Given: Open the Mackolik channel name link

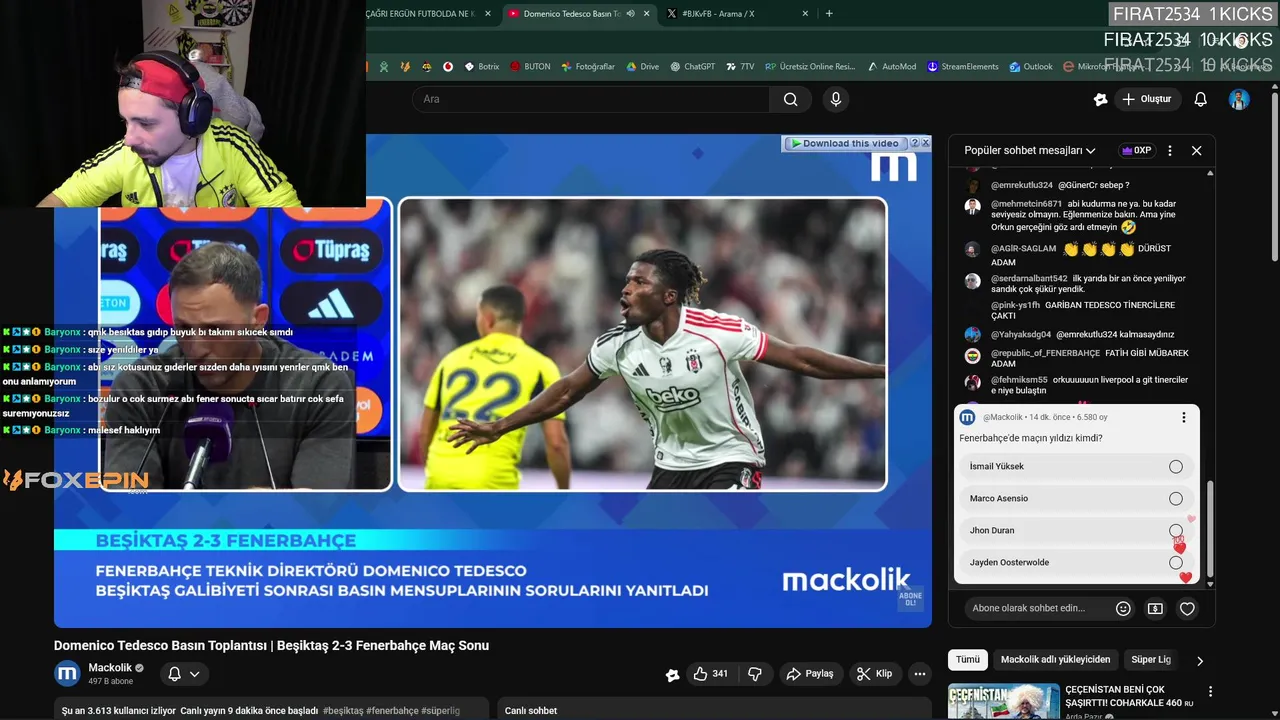Looking at the screenshot, I should pos(110,668).
